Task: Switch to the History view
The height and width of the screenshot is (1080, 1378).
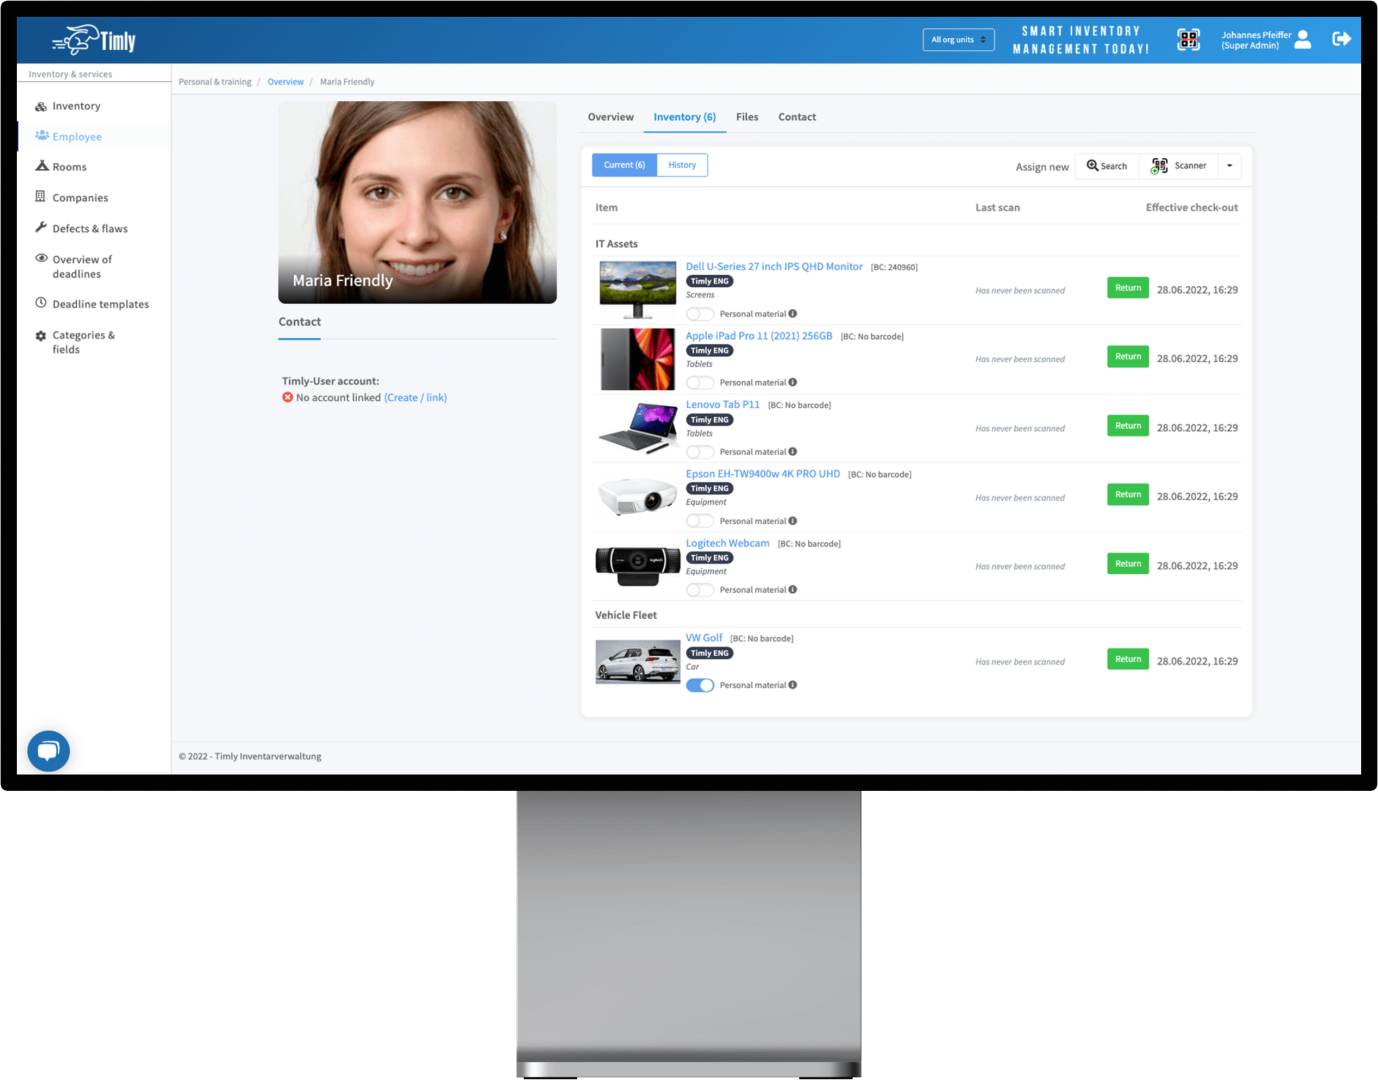Action: point(682,165)
